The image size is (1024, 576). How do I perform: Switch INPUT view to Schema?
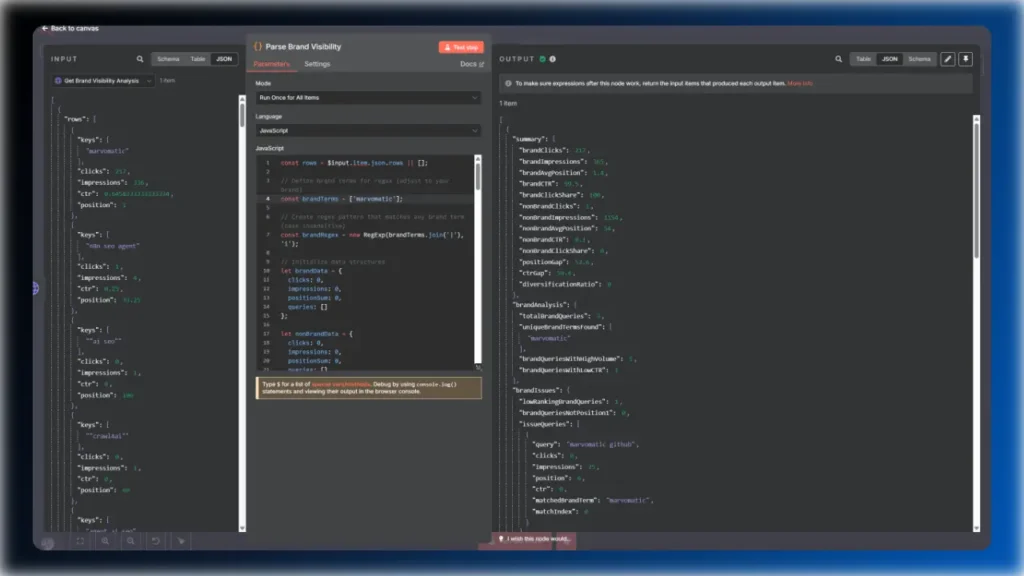pyautogui.click(x=168, y=59)
